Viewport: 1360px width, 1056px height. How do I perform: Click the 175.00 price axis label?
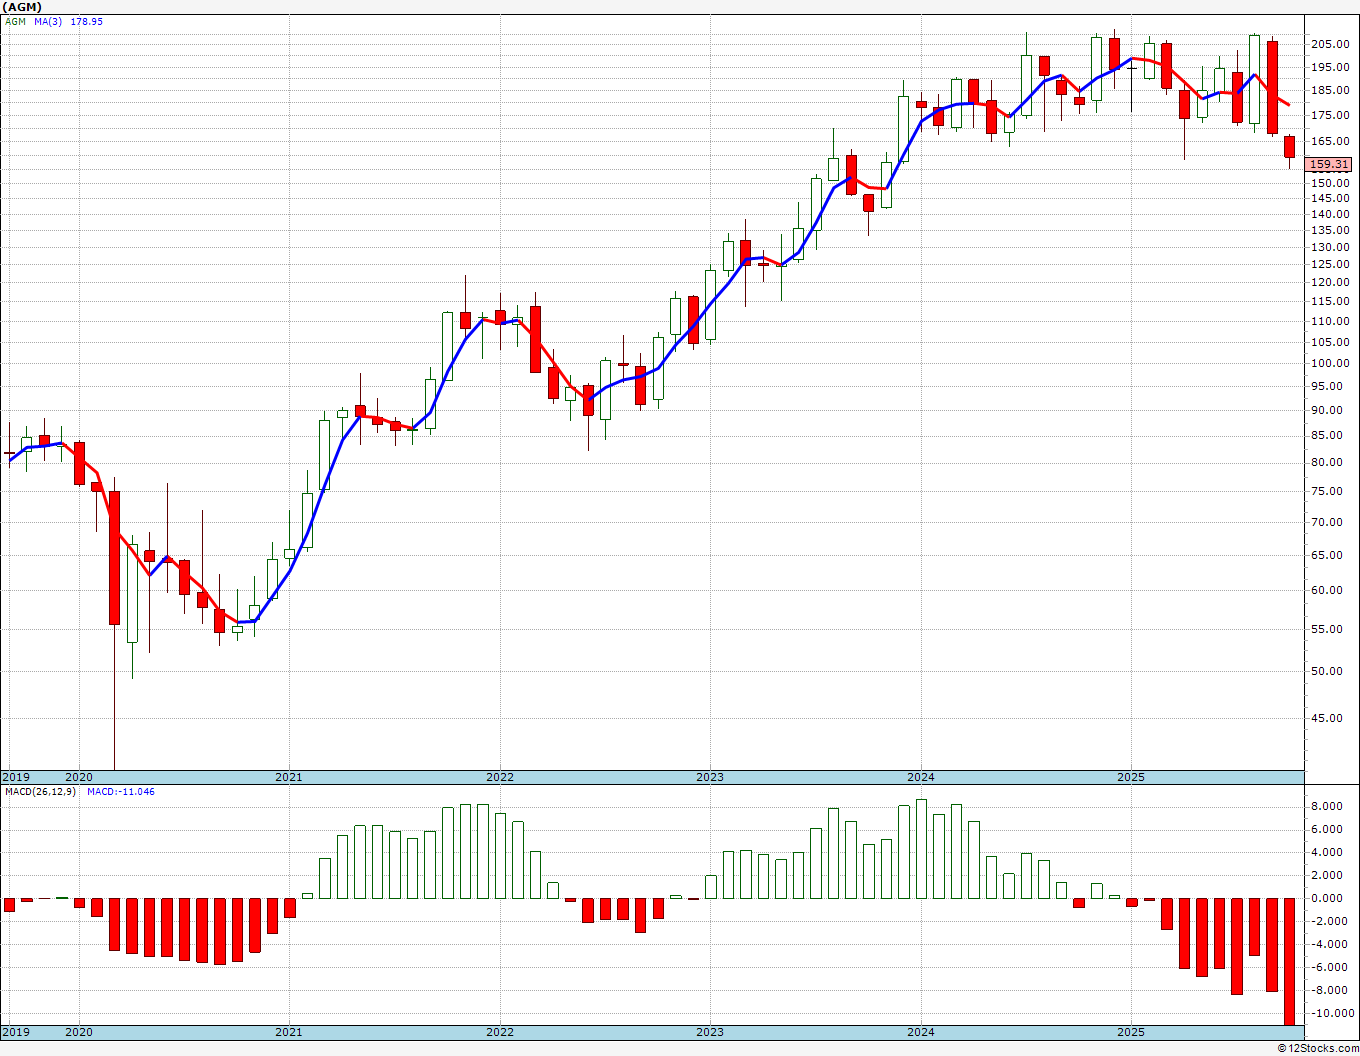1330,115
